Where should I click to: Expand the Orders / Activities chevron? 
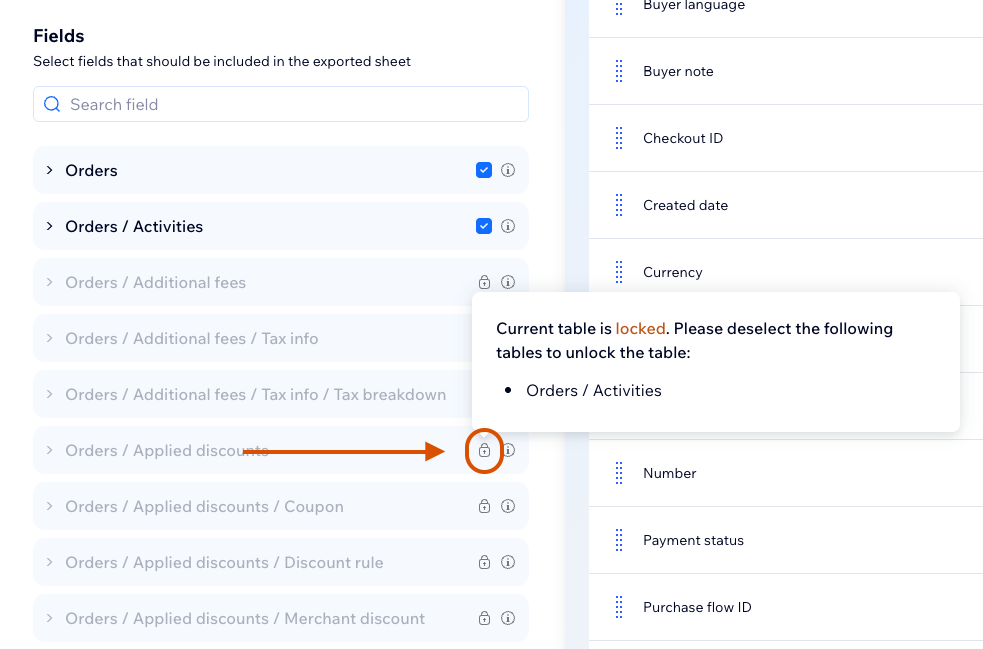[50, 226]
